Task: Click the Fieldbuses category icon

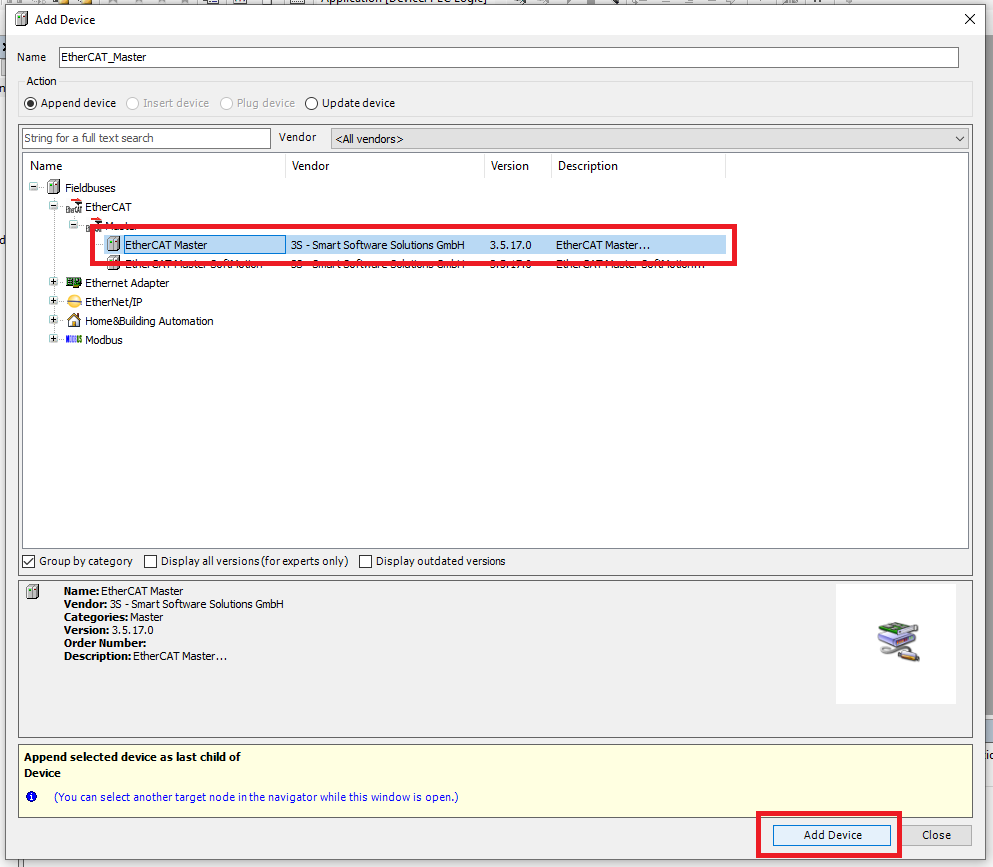Action: [53, 187]
